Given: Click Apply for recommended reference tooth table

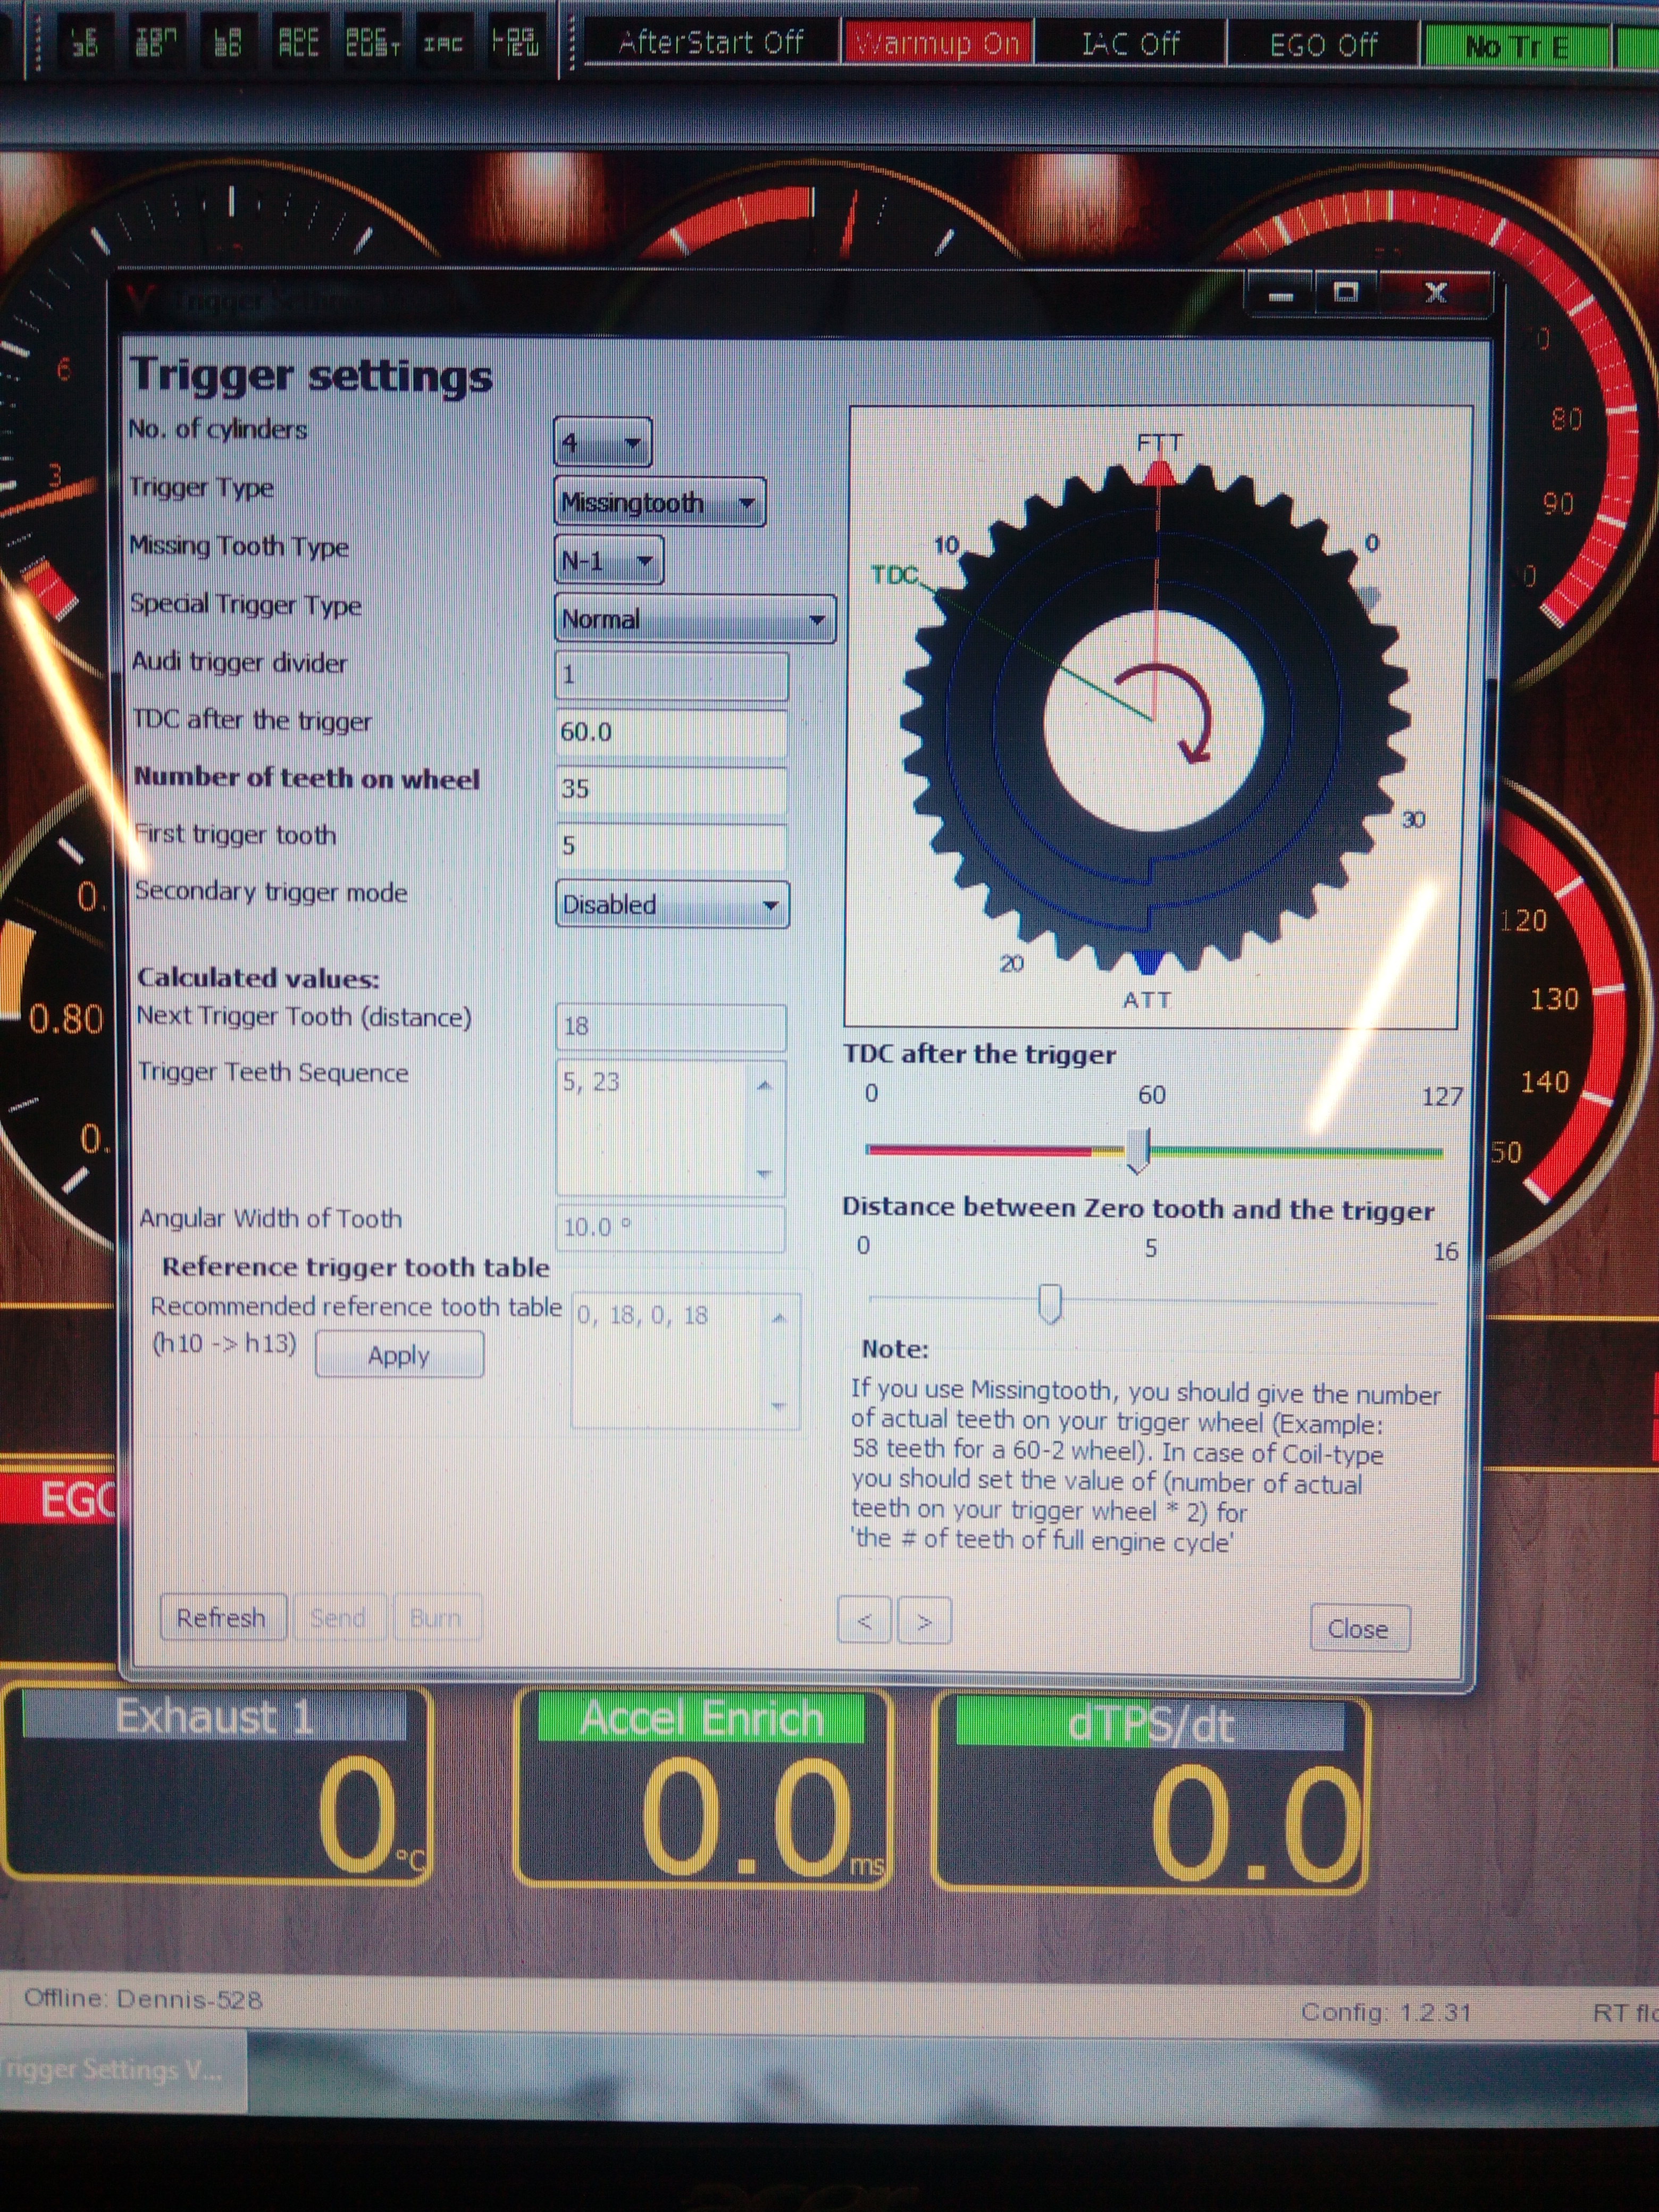Looking at the screenshot, I should 399,1355.
